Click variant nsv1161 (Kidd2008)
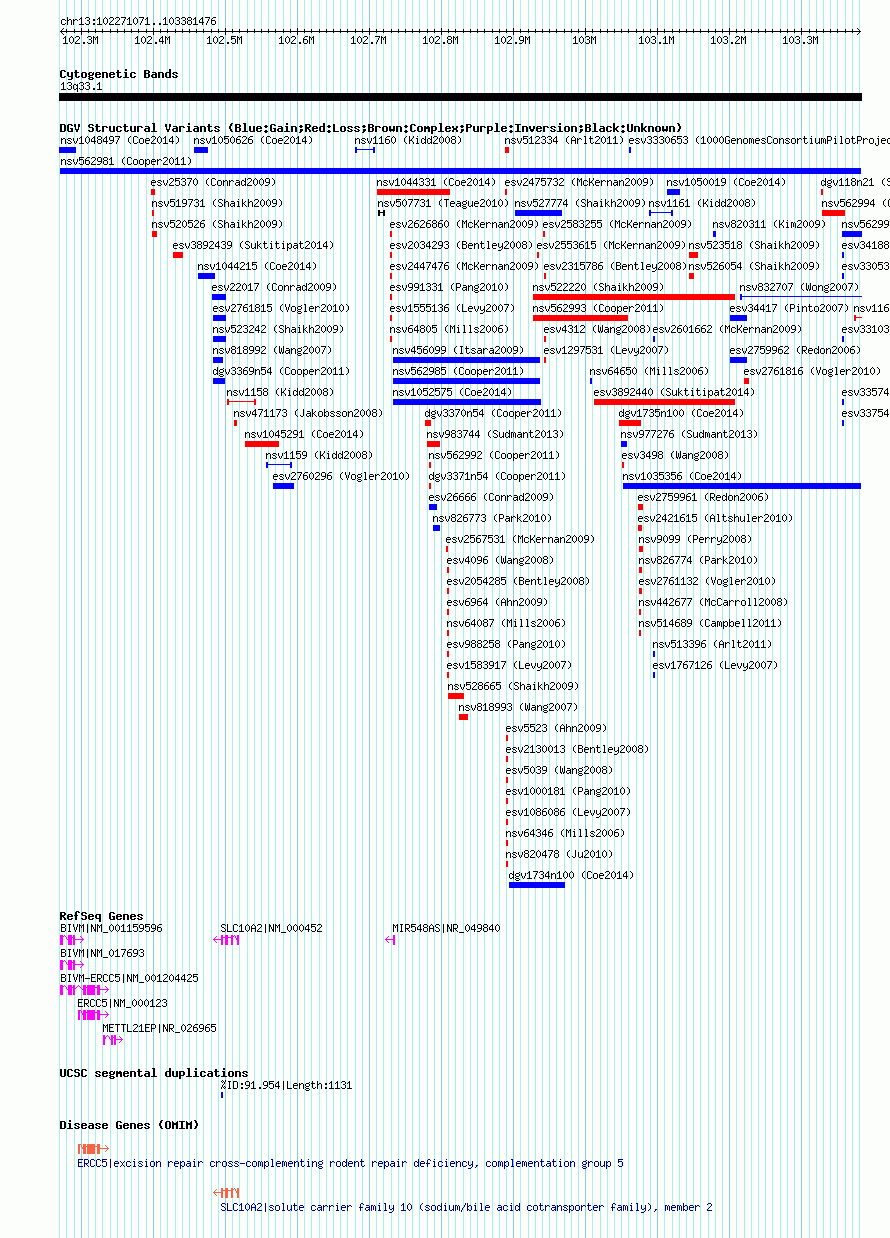This screenshot has height=1238, width=890. [x=661, y=213]
